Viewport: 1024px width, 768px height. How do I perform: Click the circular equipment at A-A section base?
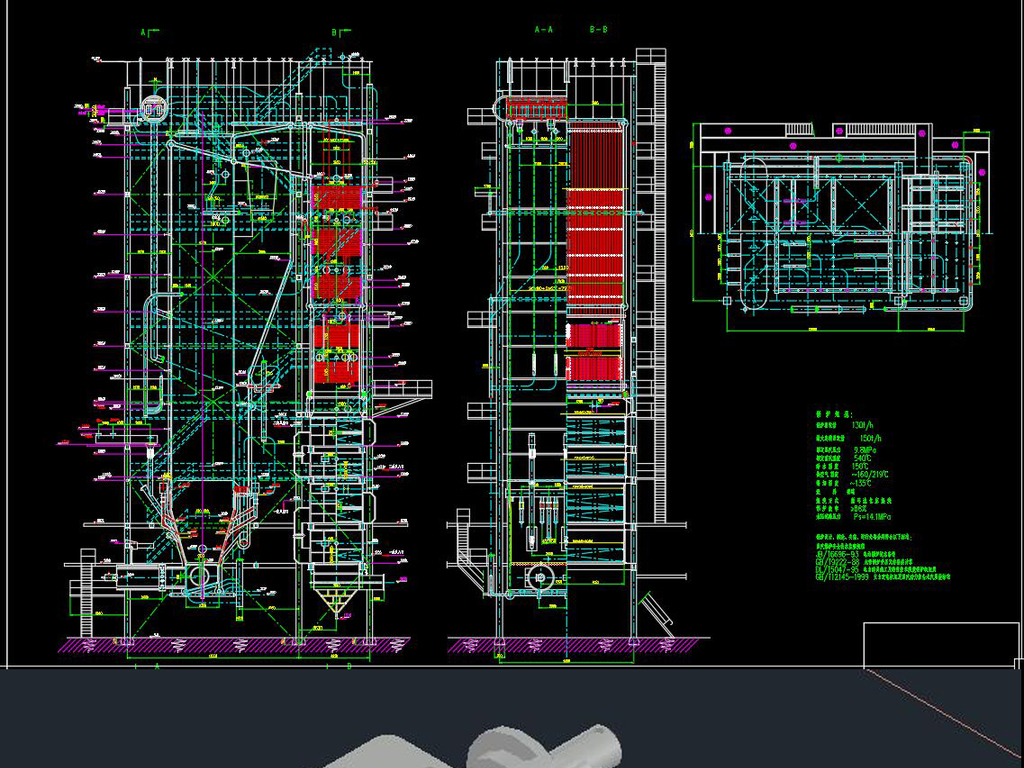click(x=543, y=576)
